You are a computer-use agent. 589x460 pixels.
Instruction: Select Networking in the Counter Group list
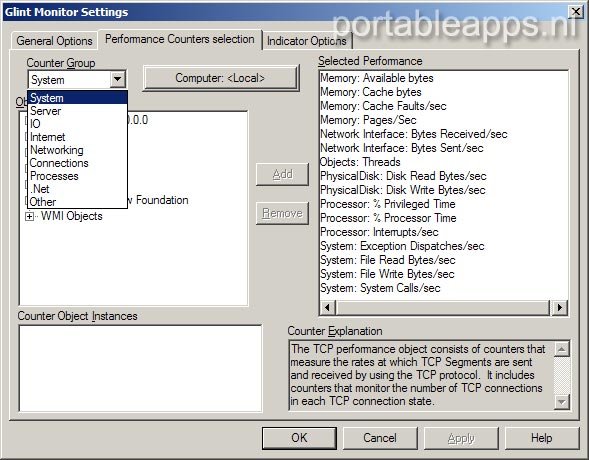pyautogui.click(x=77, y=150)
